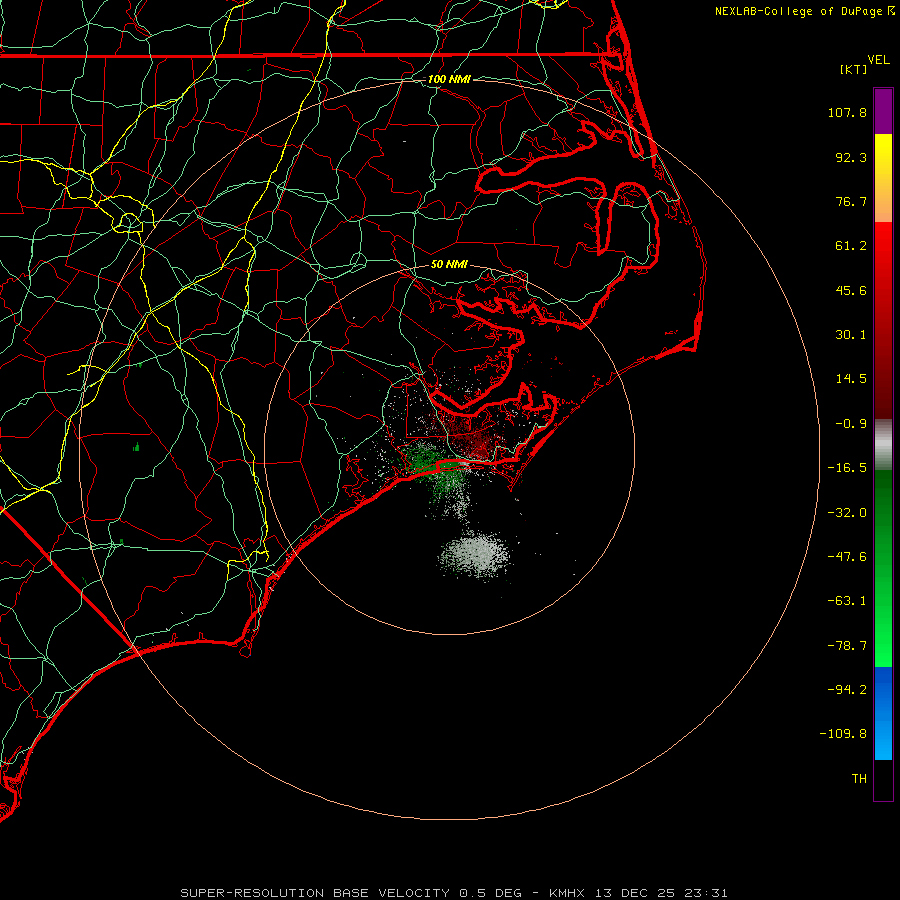Screen dimensions: 900x900
Task: Click the -32.0 legend value
Action: pyautogui.click(x=847, y=513)
